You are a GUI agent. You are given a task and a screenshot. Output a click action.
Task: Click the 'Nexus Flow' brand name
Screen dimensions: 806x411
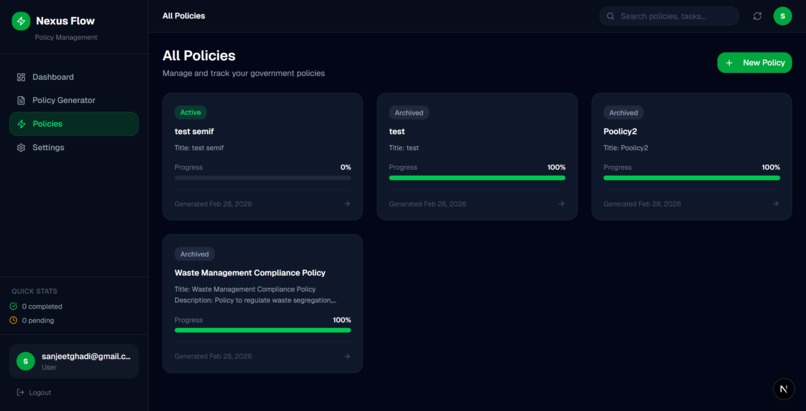click(65, 21)
